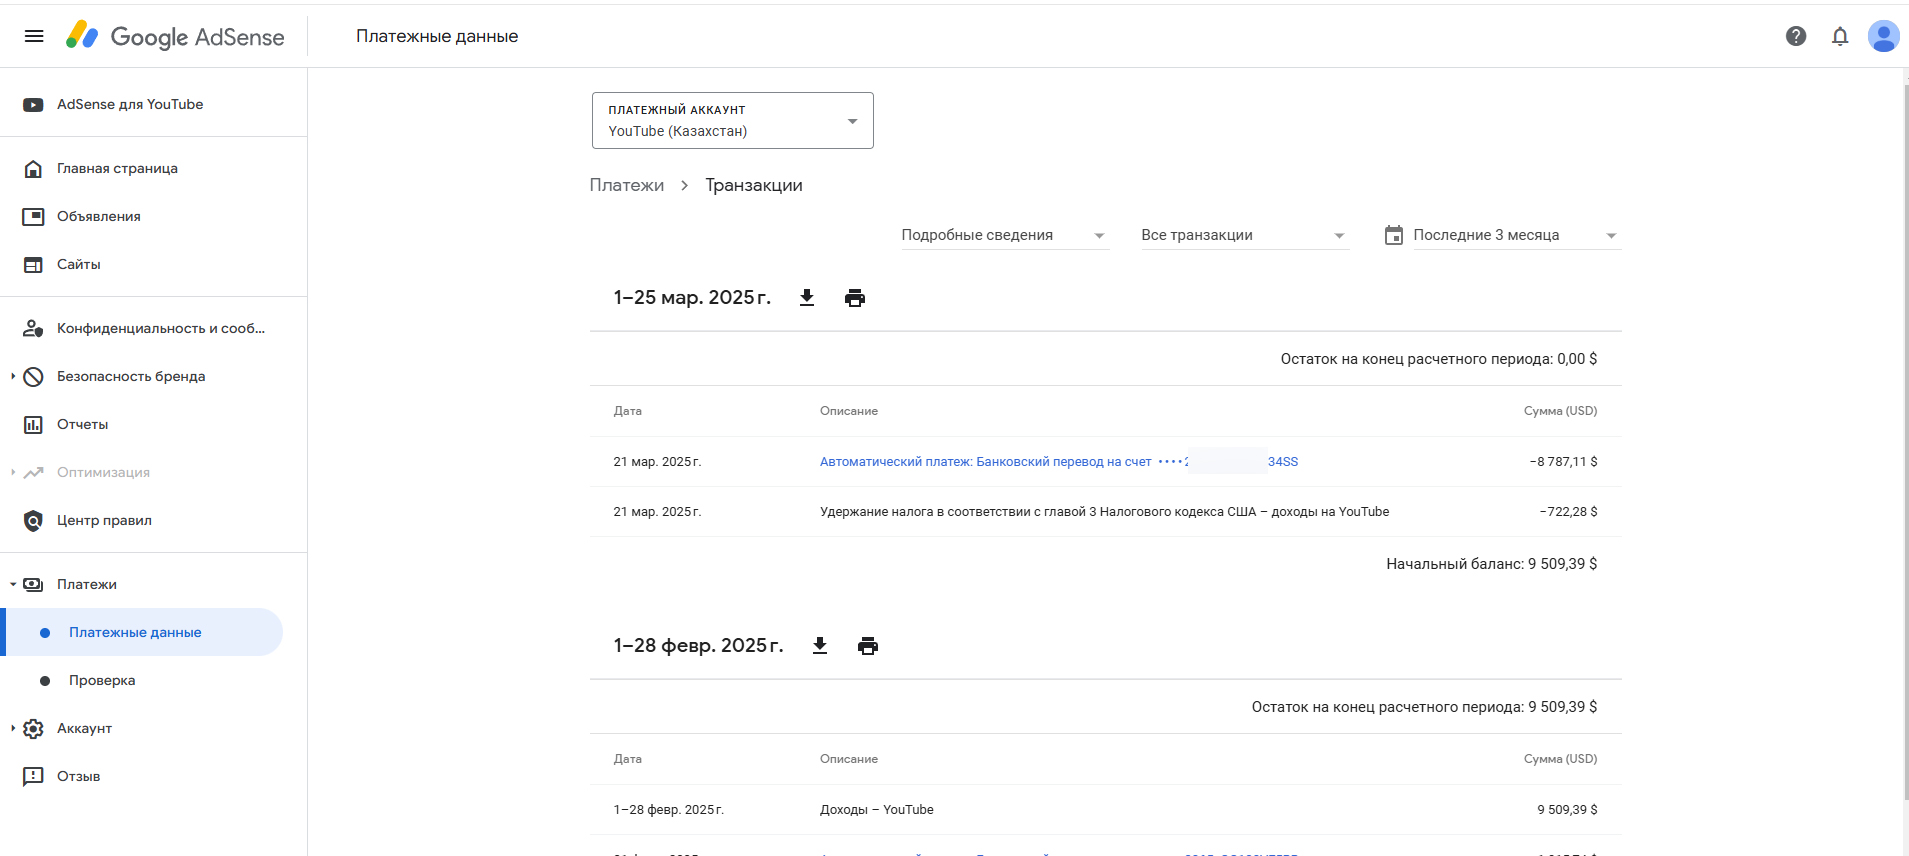Collapse the 'Платежи' sidebar section
Viewport: 1909px width, 856px height.
(13, 584)
